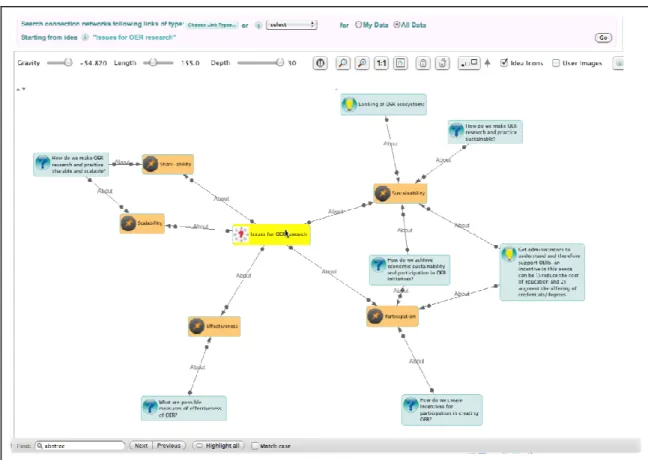Click the open padlock toolbar icon

442,63
